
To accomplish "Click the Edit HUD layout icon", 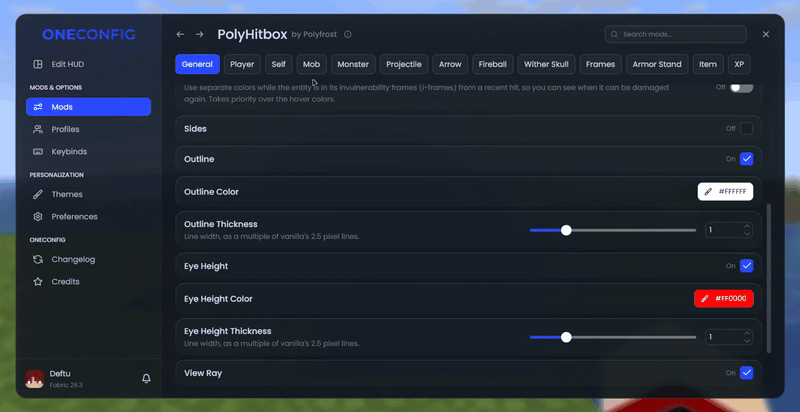I will pos(38,64).
